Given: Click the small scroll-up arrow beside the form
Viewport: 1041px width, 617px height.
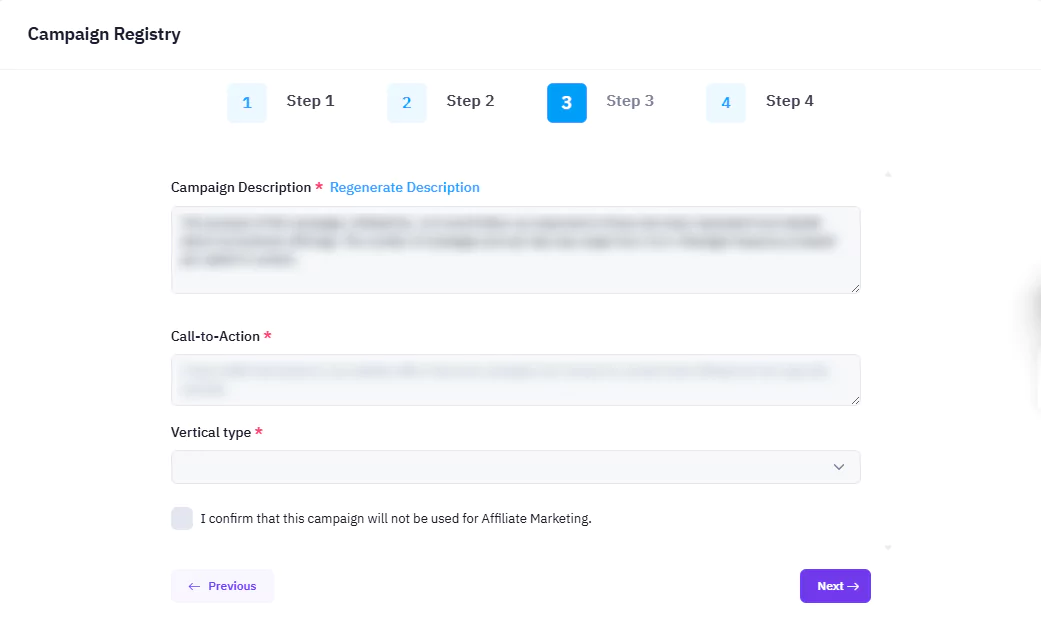Looking at the screenshot, I should click(x=888, y=175).
